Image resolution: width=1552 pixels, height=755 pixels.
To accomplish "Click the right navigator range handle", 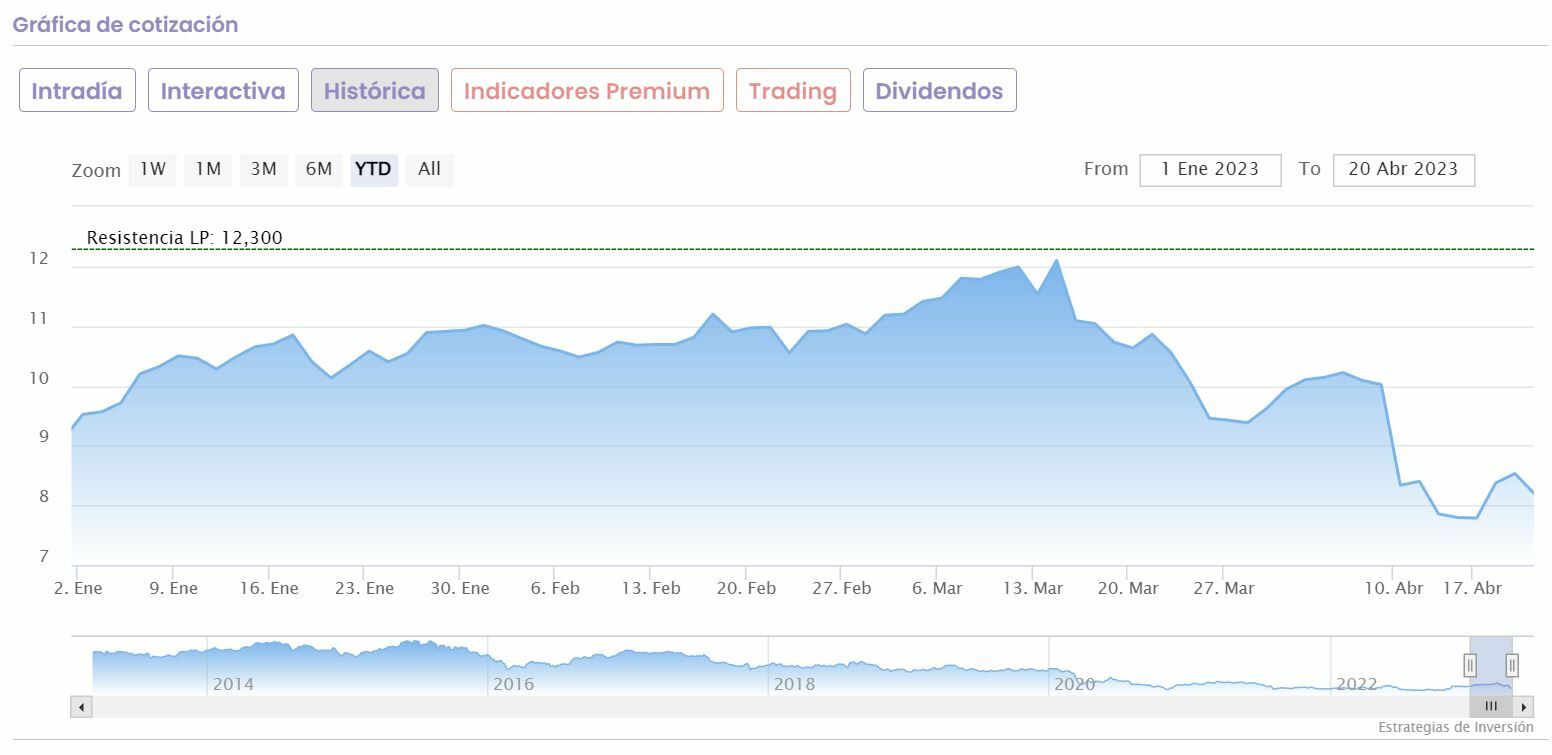I will [1512, 665].
